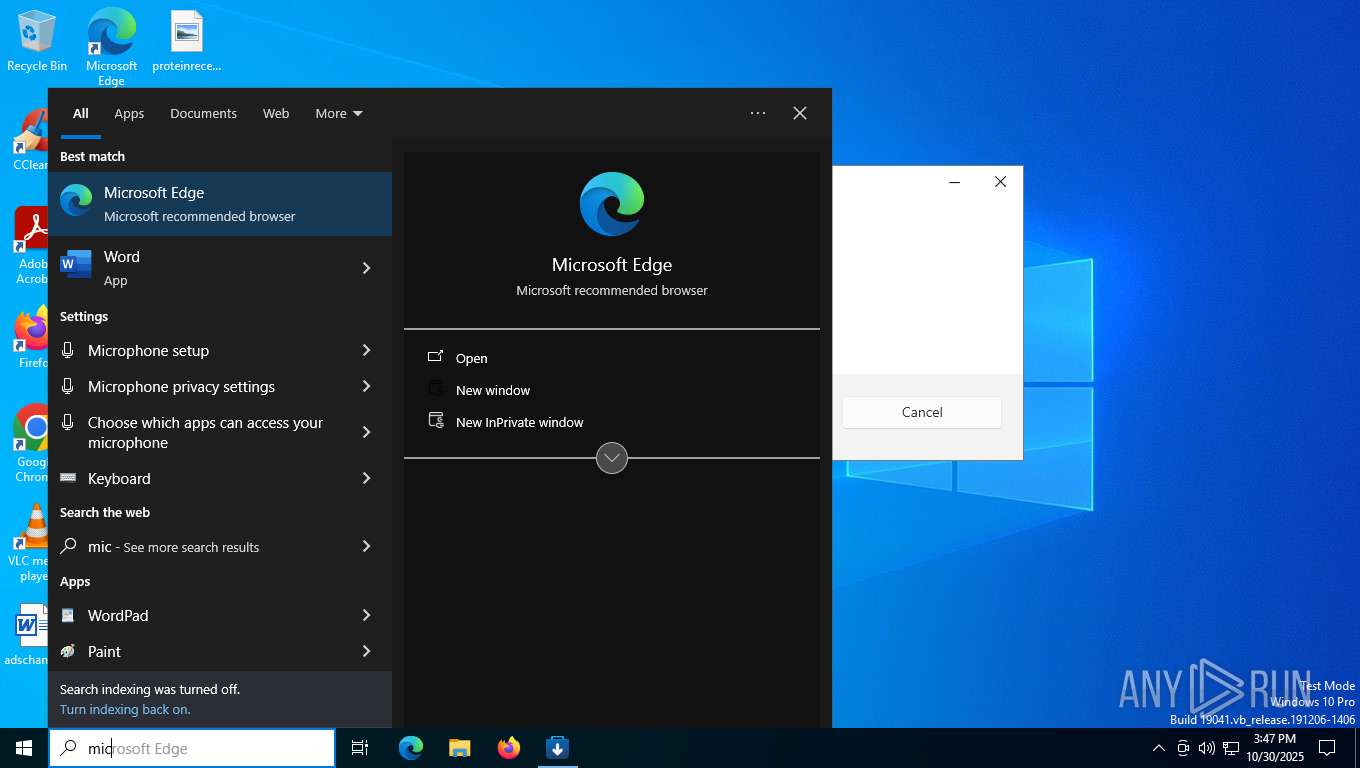Switch to the Web search tab
This screenshot has height=768, width=1360.
[276, 113]
